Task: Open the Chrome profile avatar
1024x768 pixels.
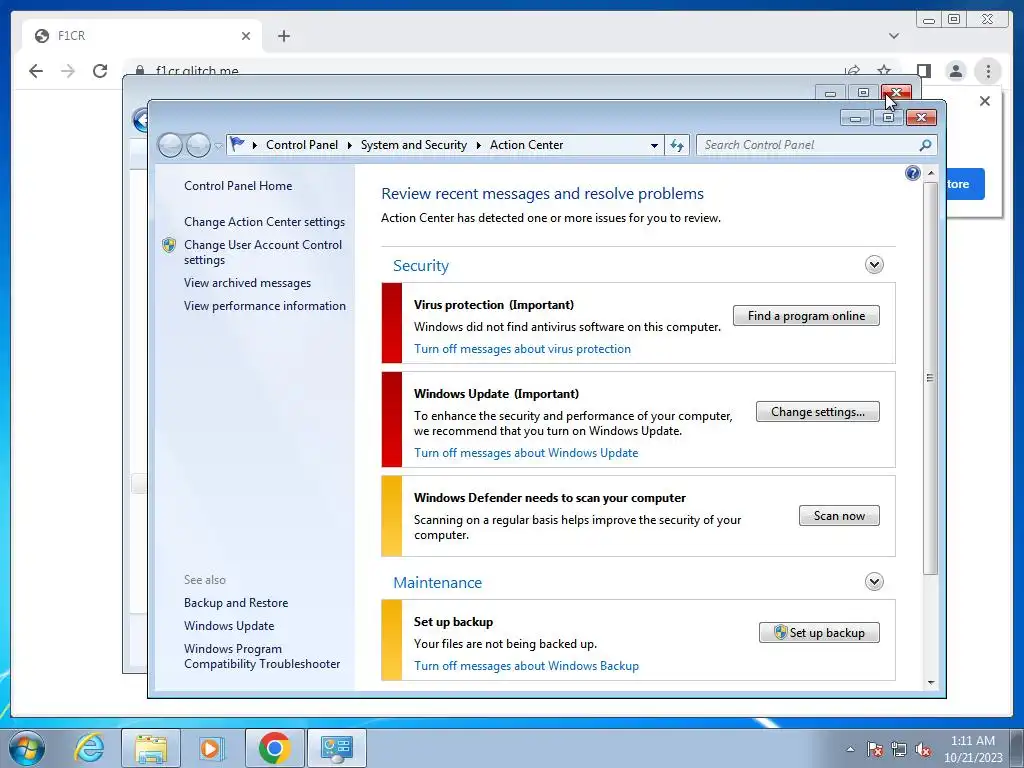Action: coord(955,71)
